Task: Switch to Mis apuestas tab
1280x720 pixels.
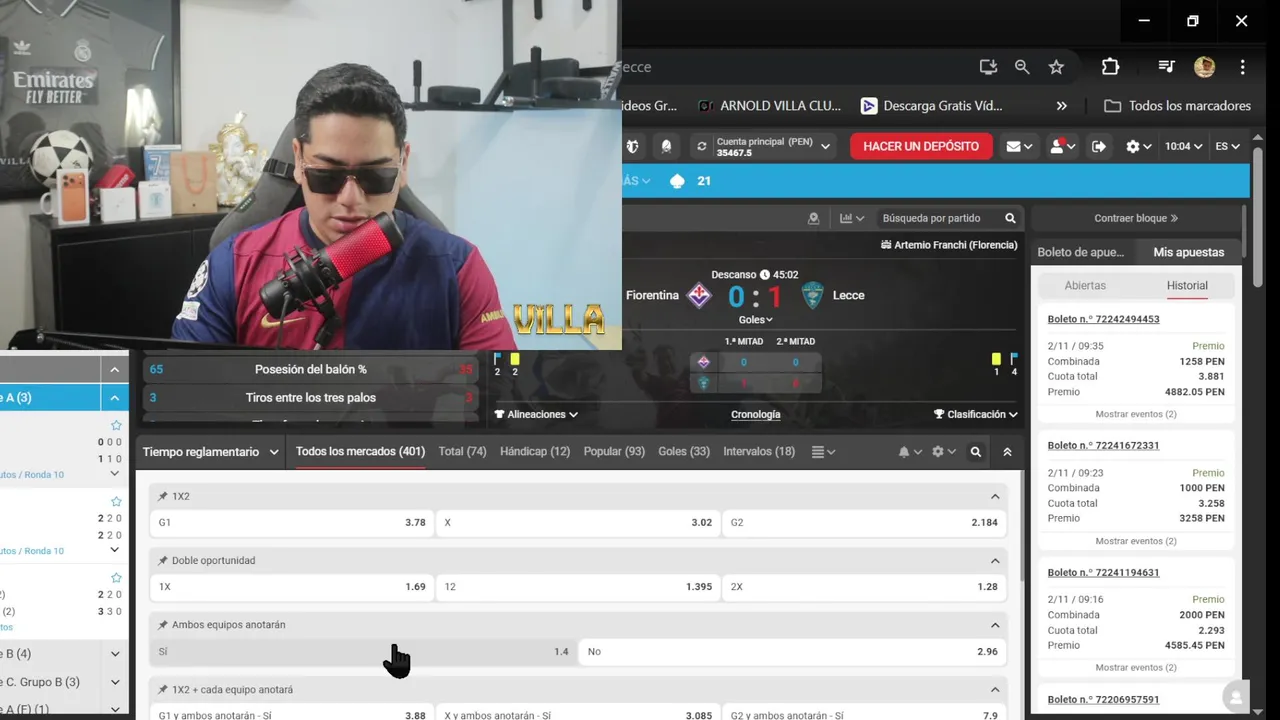Action: point(1188,252)
